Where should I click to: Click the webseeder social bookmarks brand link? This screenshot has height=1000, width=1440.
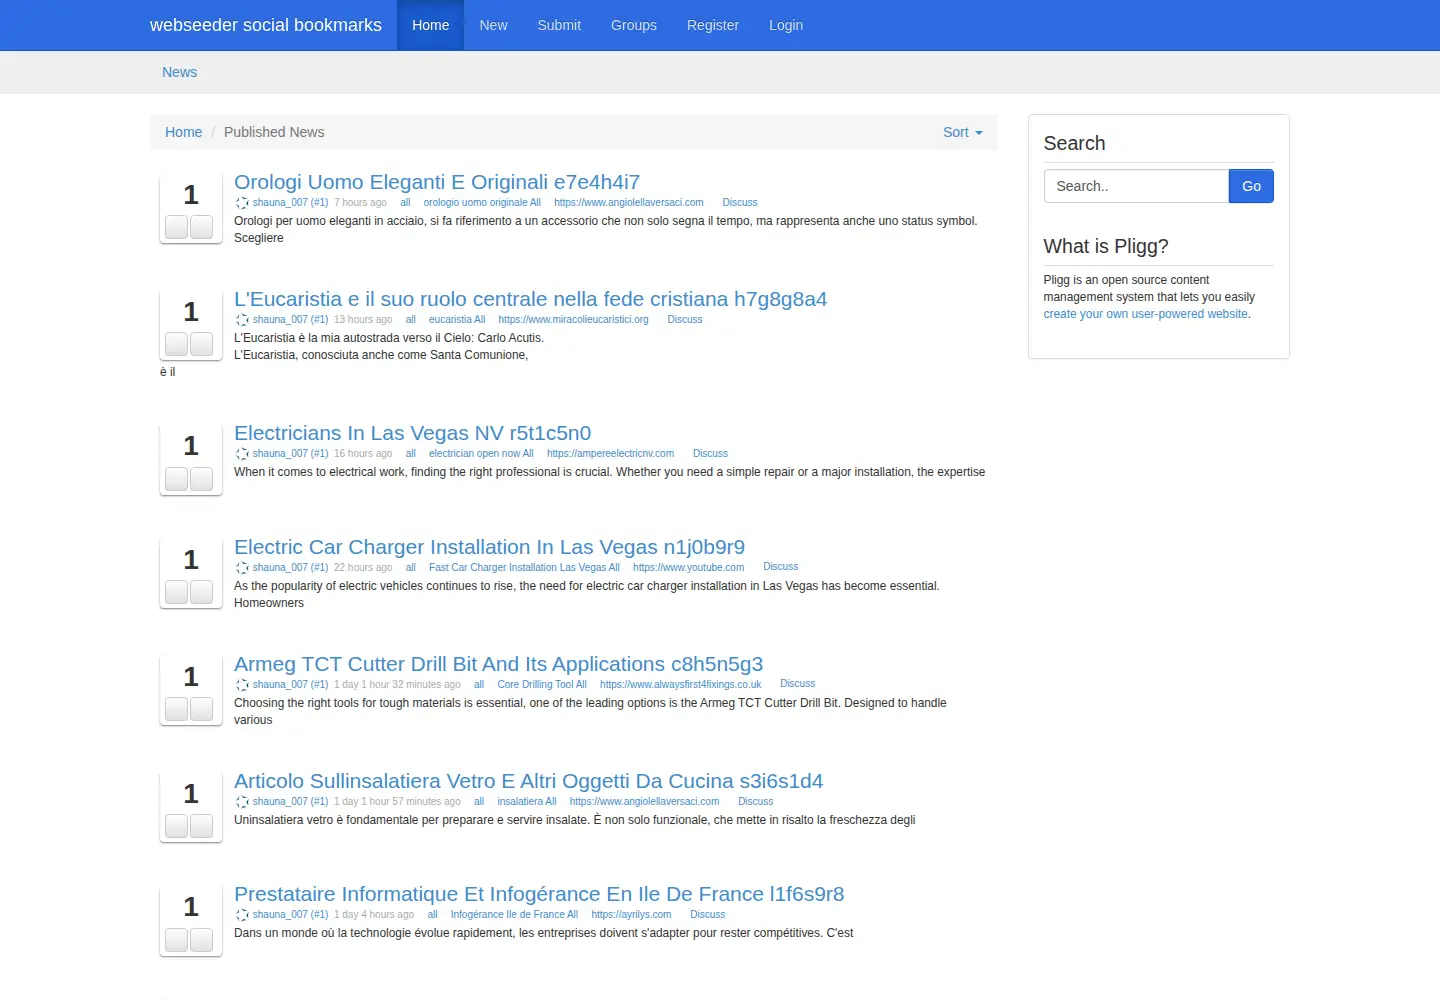click(266, 25)
